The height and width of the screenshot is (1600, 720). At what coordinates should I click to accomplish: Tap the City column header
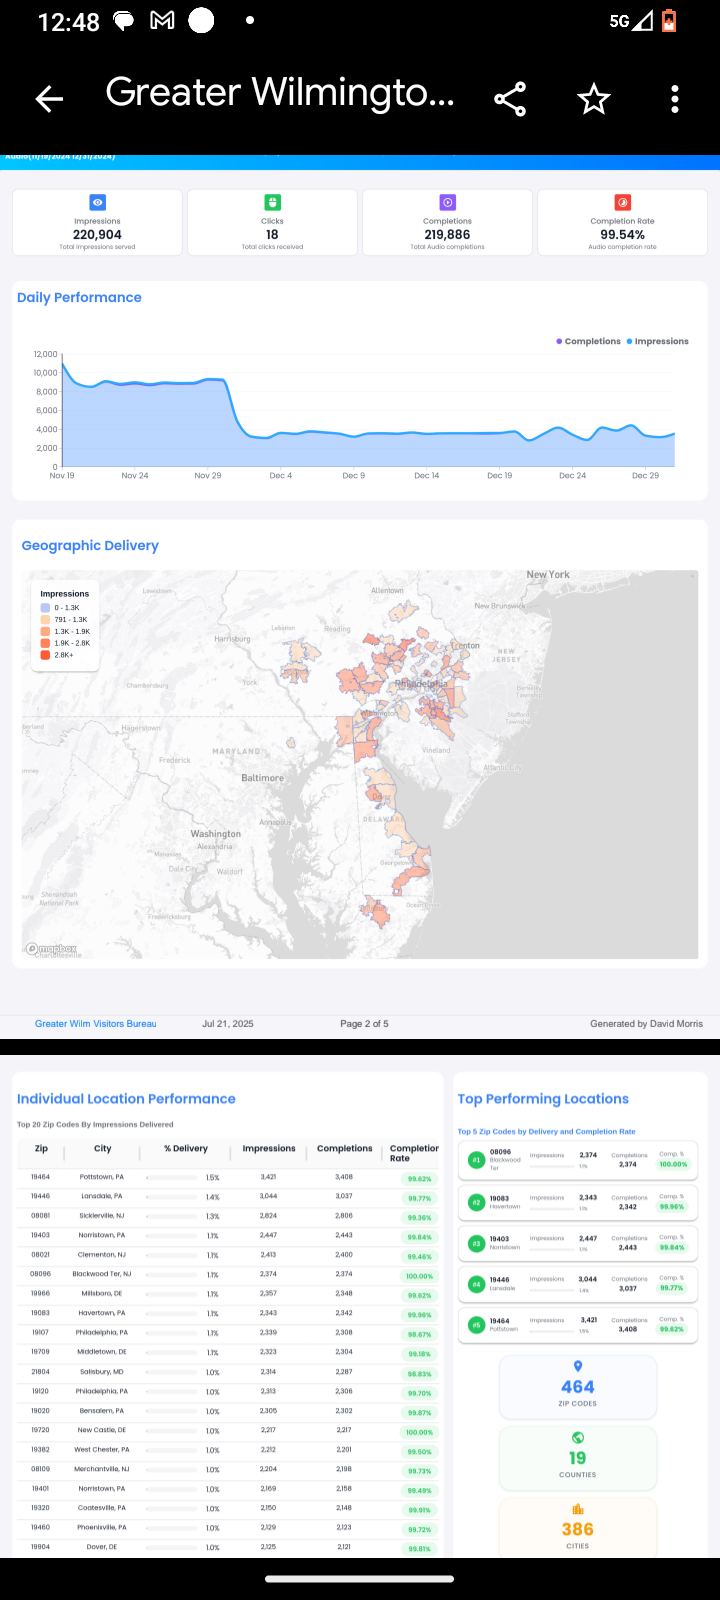tap(103, 1149)
